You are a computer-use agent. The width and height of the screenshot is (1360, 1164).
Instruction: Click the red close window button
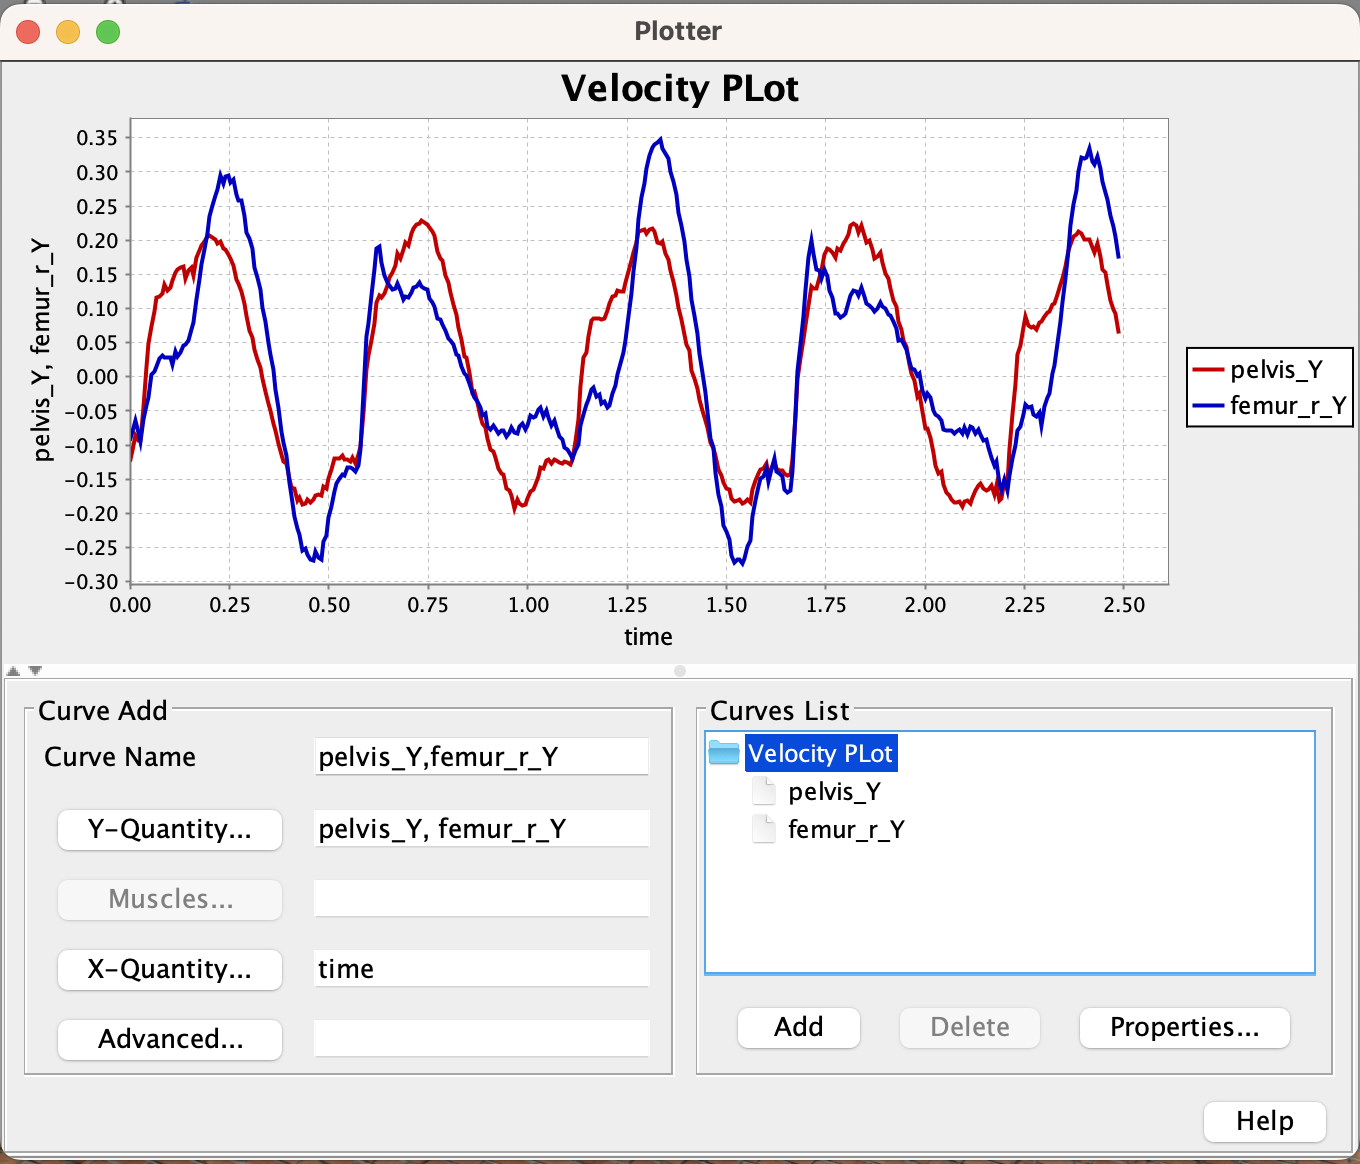point(28,32)
